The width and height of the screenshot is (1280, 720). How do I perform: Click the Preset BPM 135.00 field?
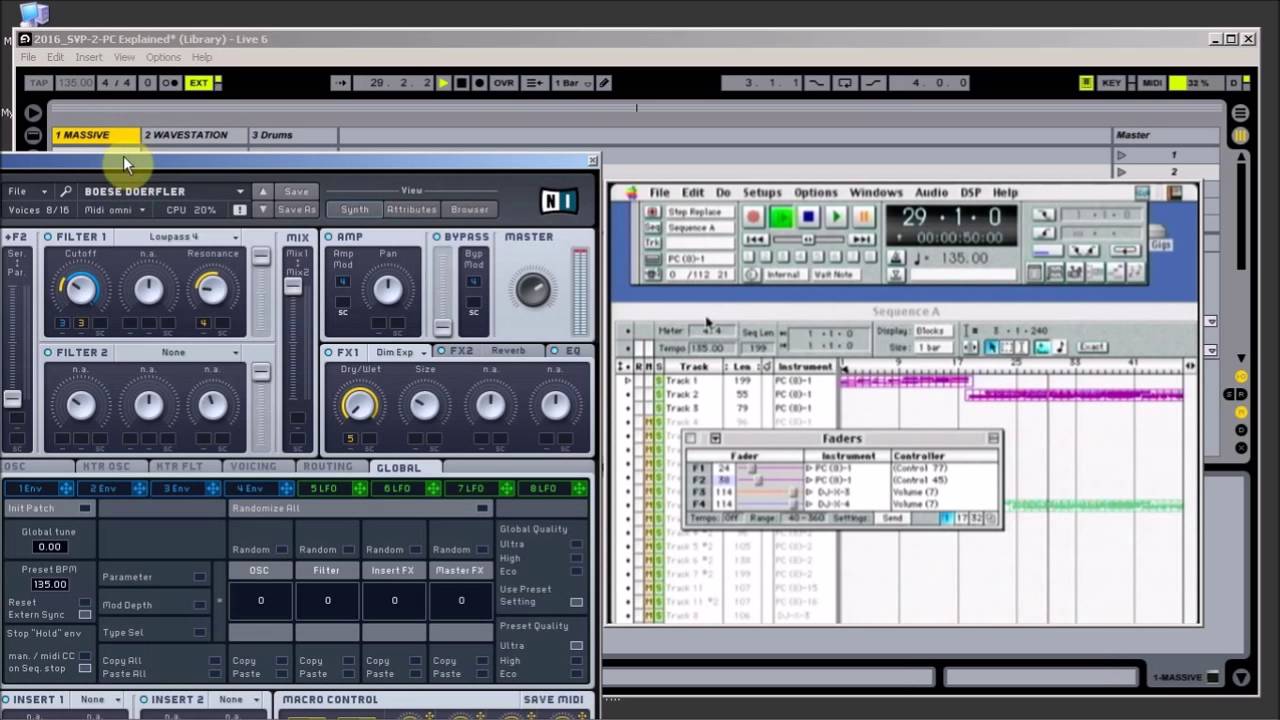49,584
